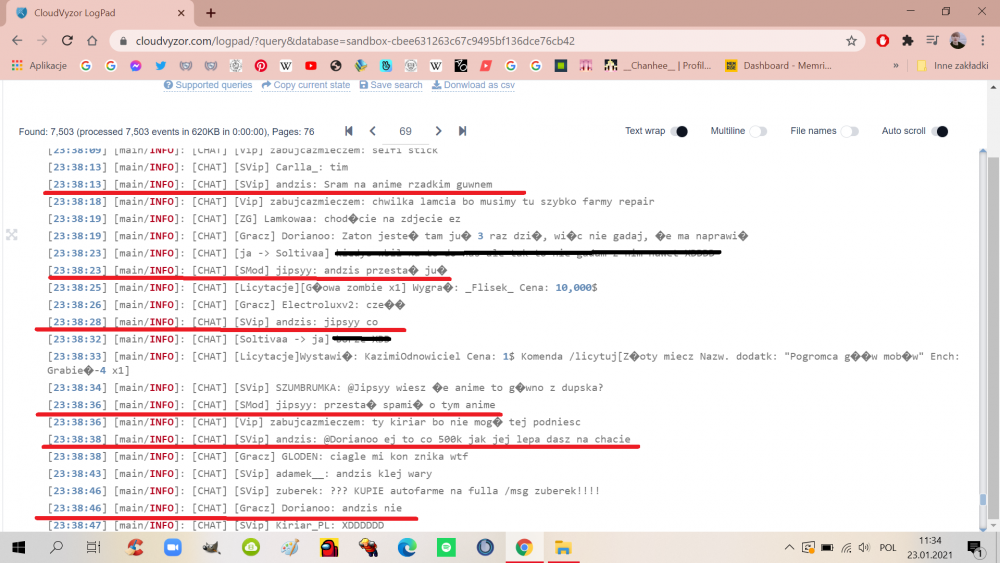Screen dimensions: 1000x563
Task: Click the page number field showing 69
Action: pyautogui.click(x=405, y=131)
